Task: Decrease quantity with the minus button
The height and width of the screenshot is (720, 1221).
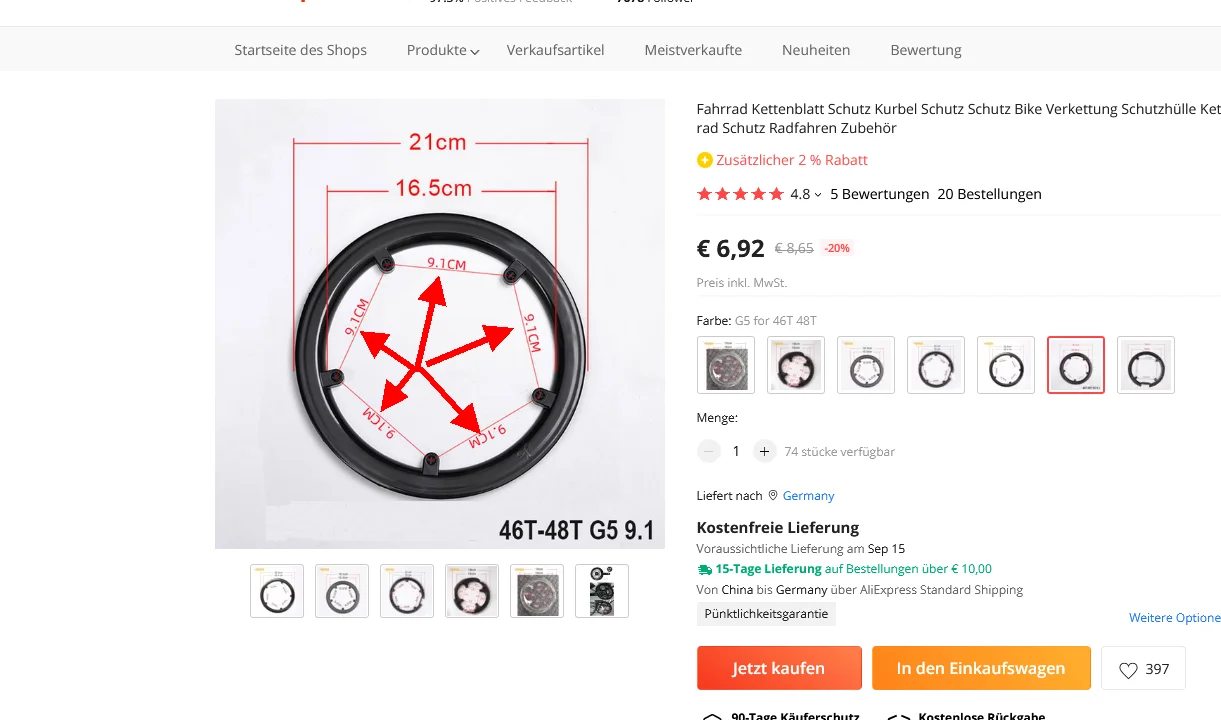Action: pyautogui.click(x=709, y=451)
